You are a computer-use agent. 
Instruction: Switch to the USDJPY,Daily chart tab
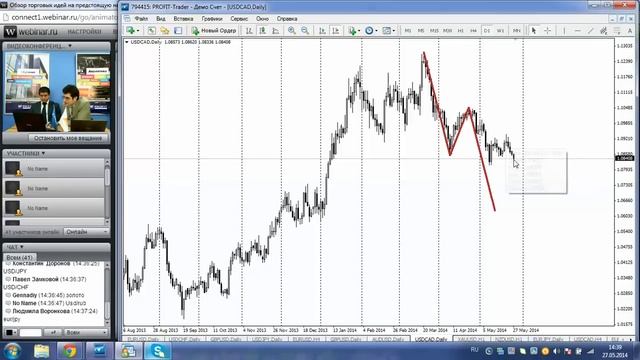click(x=267, y=339)
